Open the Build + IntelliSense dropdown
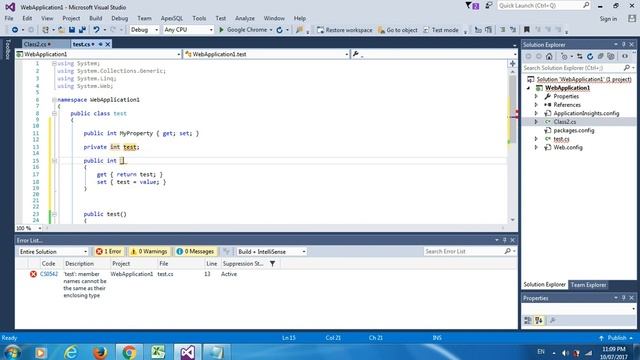This screenshot has height=360, width=640. [x=271, y=251]
